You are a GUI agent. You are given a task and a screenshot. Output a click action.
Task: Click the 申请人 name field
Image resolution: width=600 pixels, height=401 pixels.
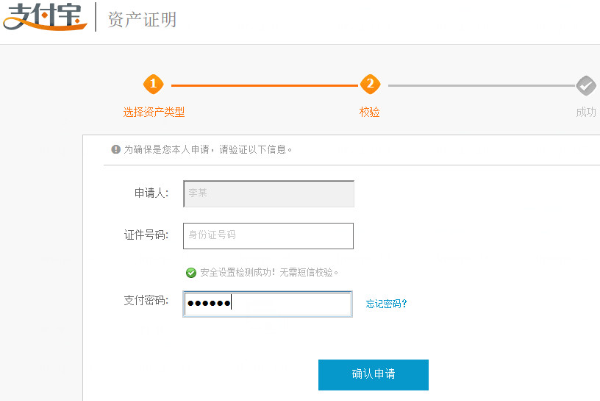[x=268, y=193]
